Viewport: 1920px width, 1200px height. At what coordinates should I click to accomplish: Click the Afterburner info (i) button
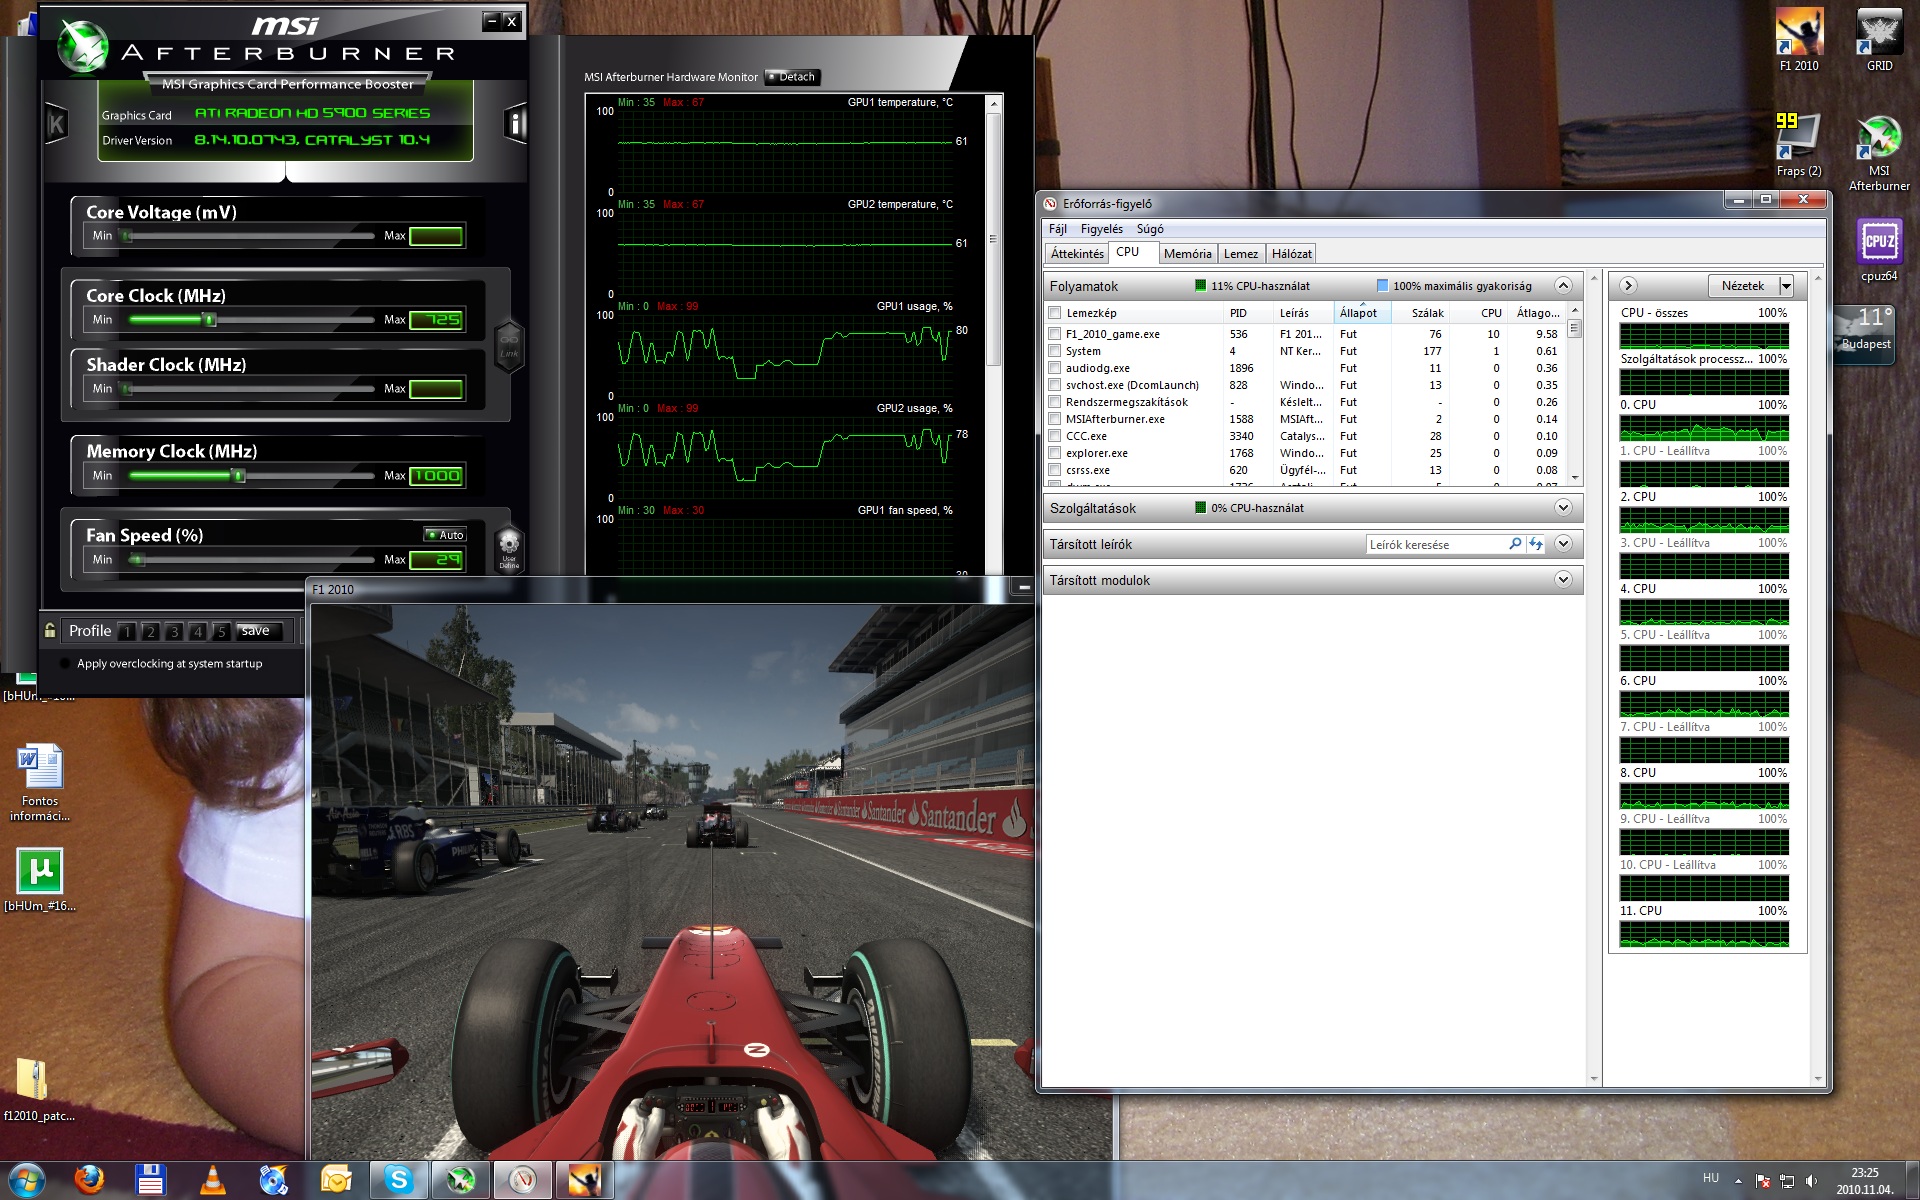tap(516, 124)
